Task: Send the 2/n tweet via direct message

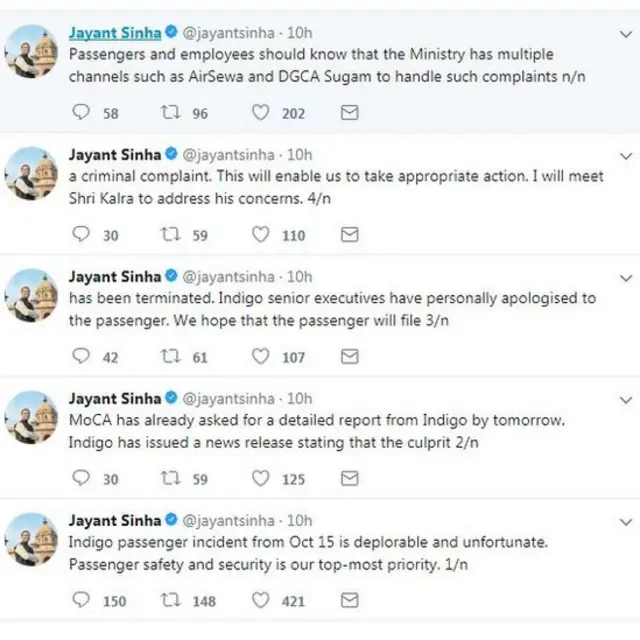Action: [350, 479]
